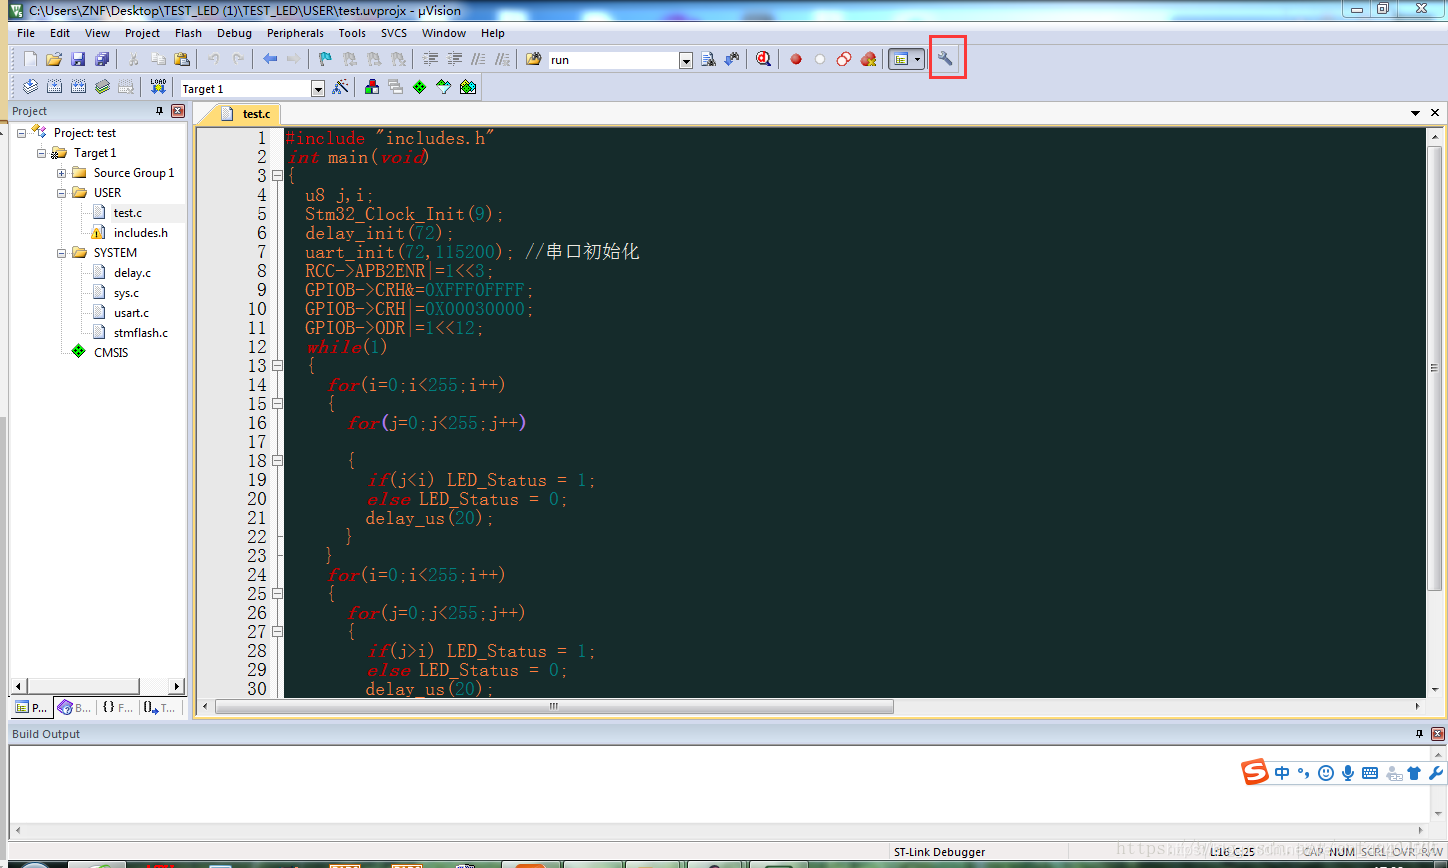Select the test.c editor tab

[247, 114]
